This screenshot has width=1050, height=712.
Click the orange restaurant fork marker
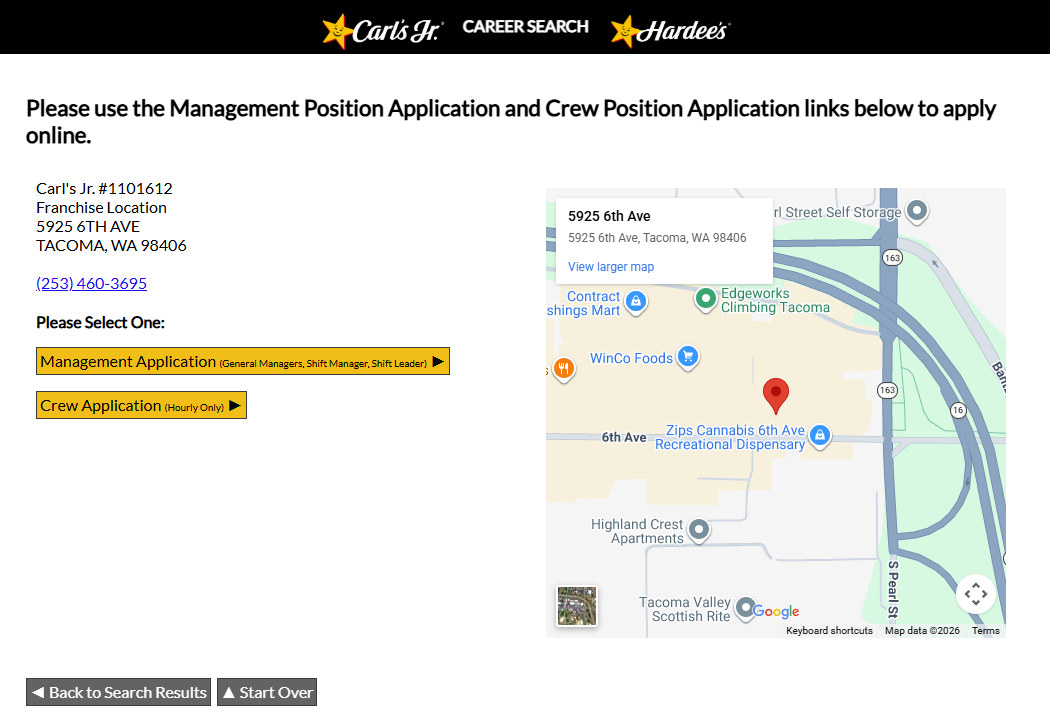[x=564, y=368]
